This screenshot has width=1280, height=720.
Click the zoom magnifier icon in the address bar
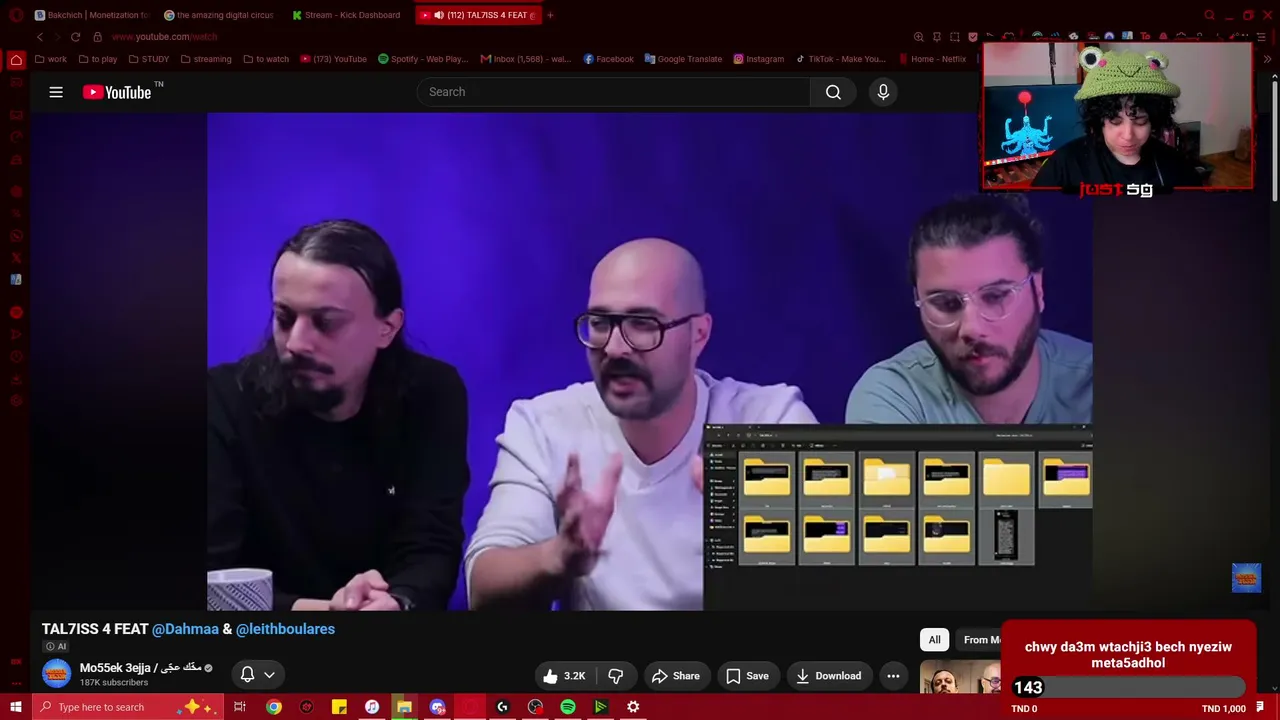[918, 37]
